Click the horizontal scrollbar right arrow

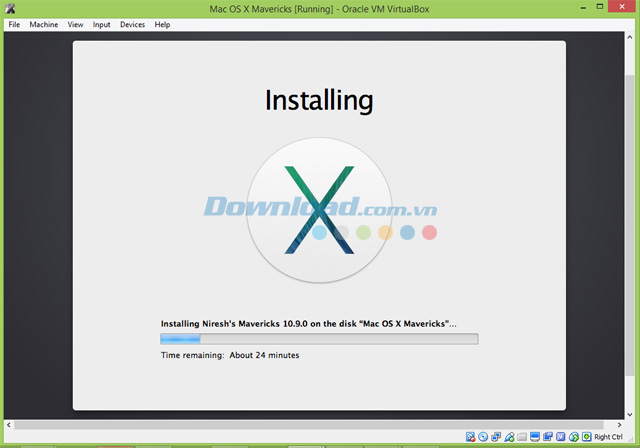coord(619,425)
